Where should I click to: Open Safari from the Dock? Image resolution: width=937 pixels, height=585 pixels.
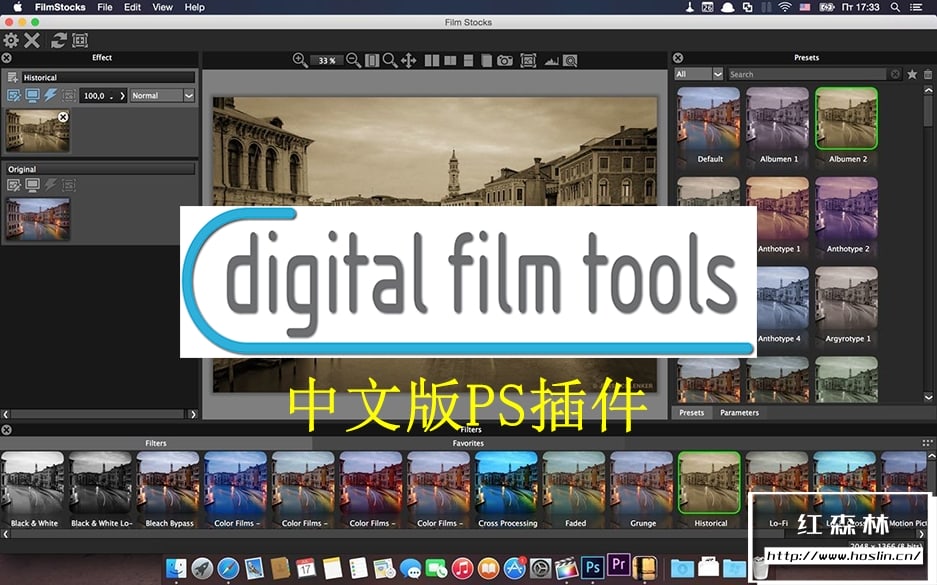pyautogui.click(x=228, y=568)
